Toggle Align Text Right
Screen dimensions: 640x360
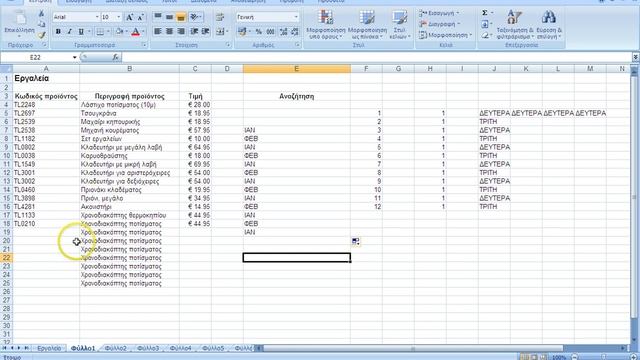181,31
